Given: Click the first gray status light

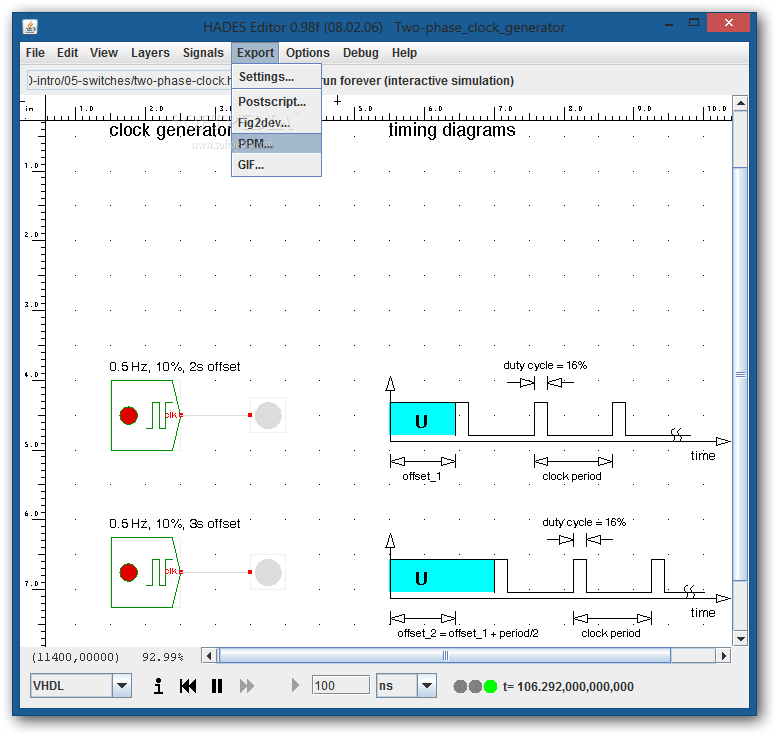Looking at the screenshot, I should [x=460, y=686].
